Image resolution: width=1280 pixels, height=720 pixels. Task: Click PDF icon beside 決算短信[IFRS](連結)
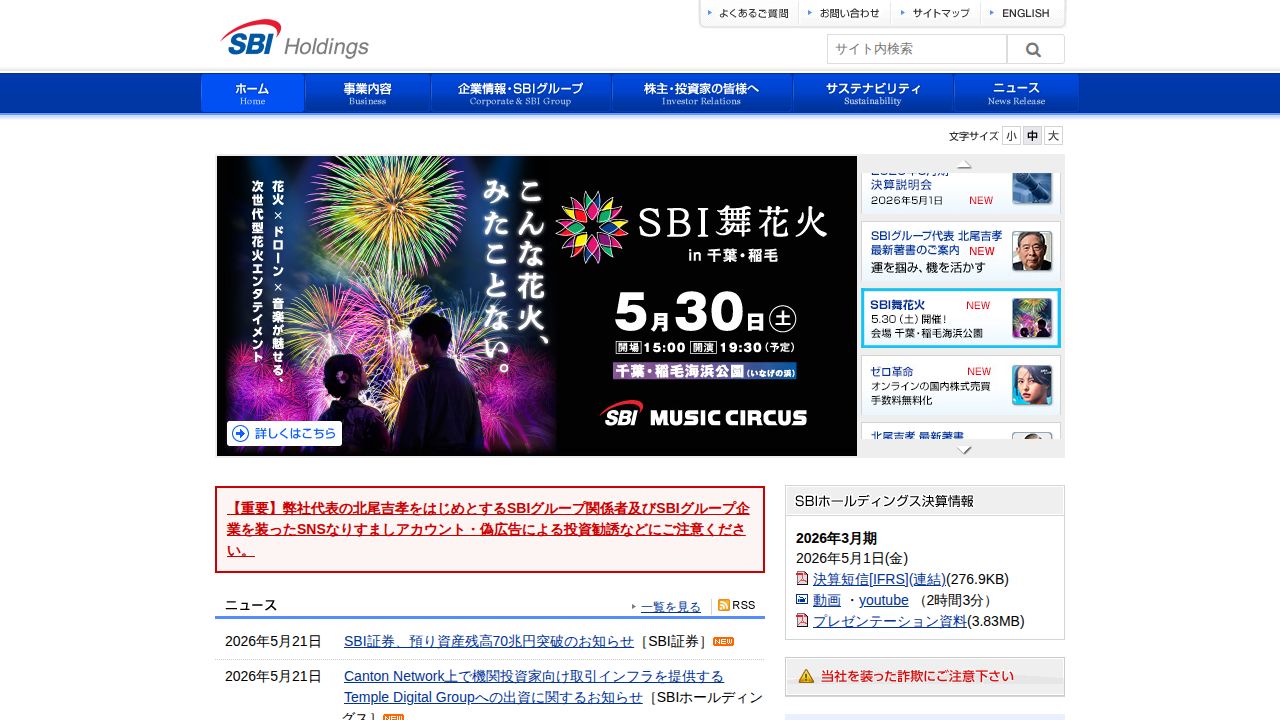pyautogui.click(x=802, y=579)
